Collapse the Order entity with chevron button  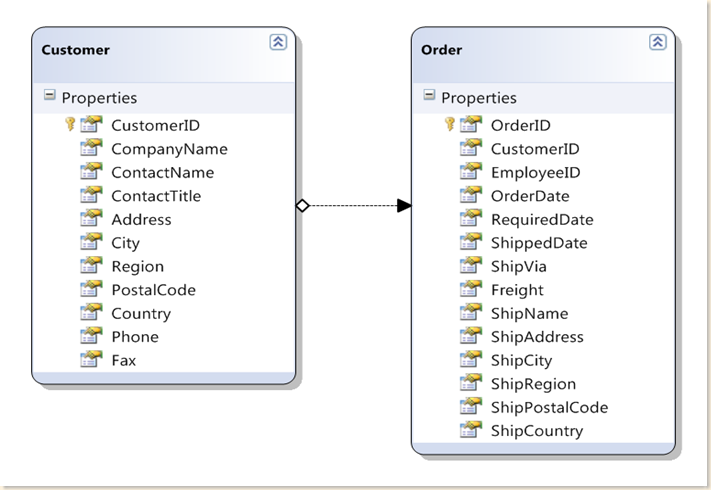[657, 42]
